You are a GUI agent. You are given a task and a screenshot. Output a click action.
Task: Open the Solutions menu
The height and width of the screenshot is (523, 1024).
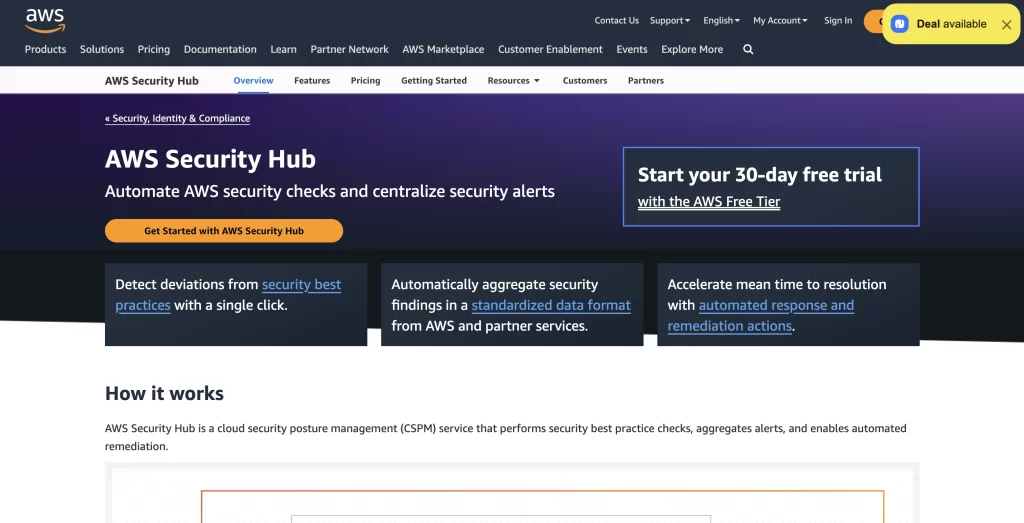tap(102, 49)
